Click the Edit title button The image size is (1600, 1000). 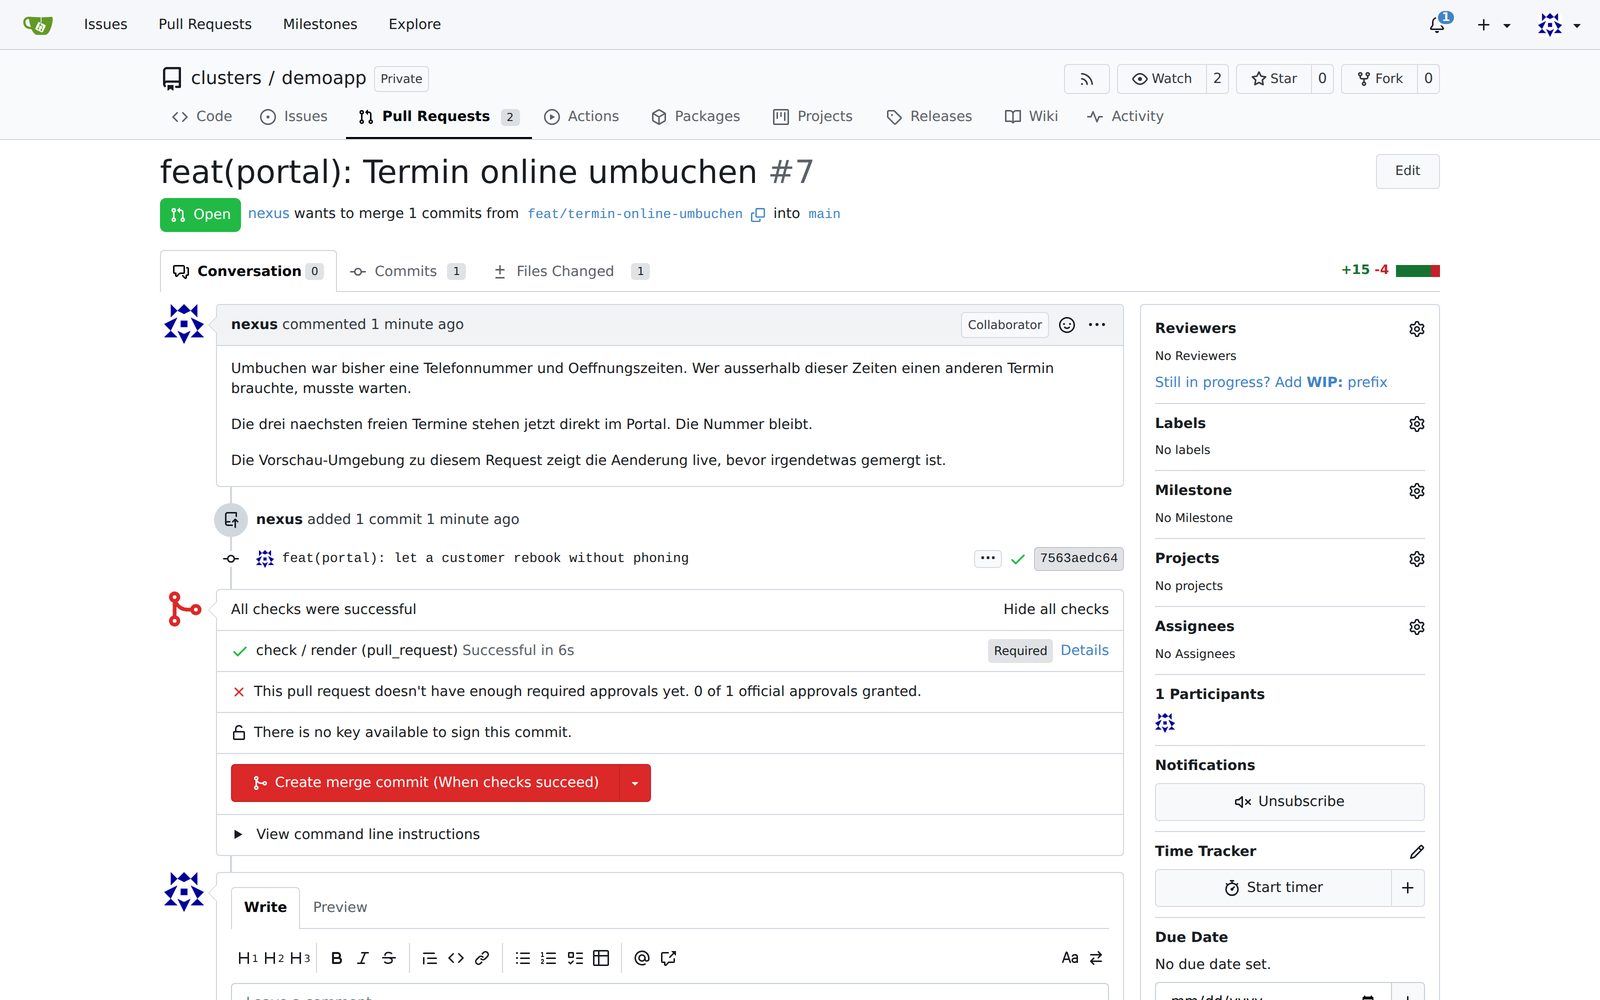pyautogui.click(x=1407, y=171)
